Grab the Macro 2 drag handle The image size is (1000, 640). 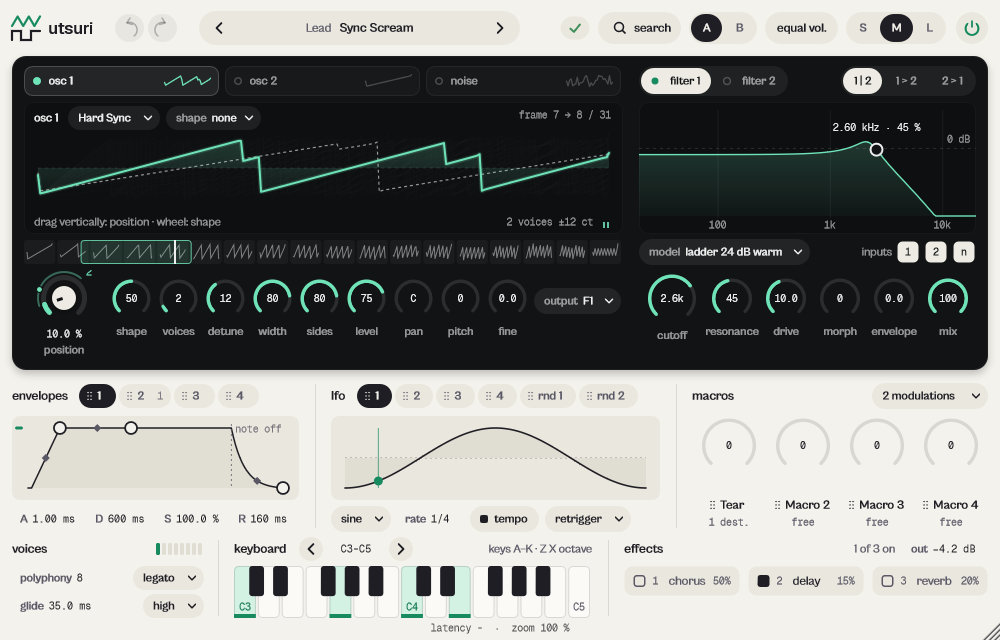[x=777, y=505]
